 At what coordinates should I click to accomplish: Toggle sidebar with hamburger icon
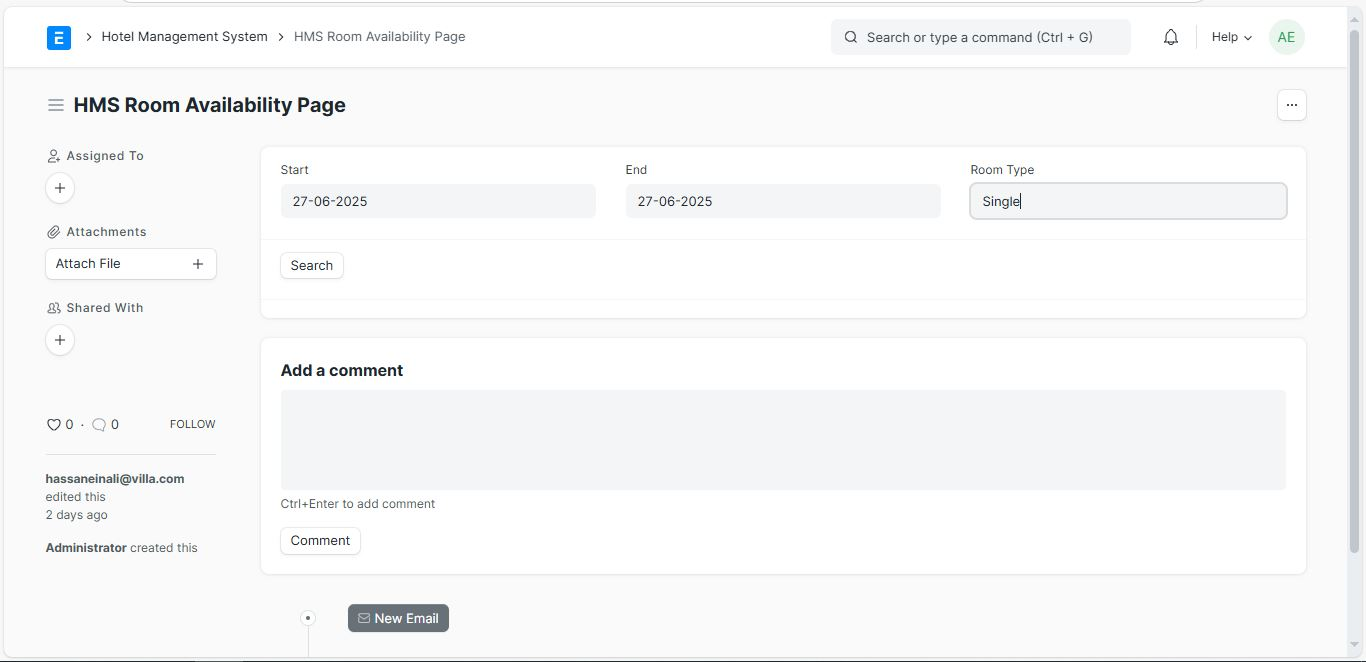56,105
